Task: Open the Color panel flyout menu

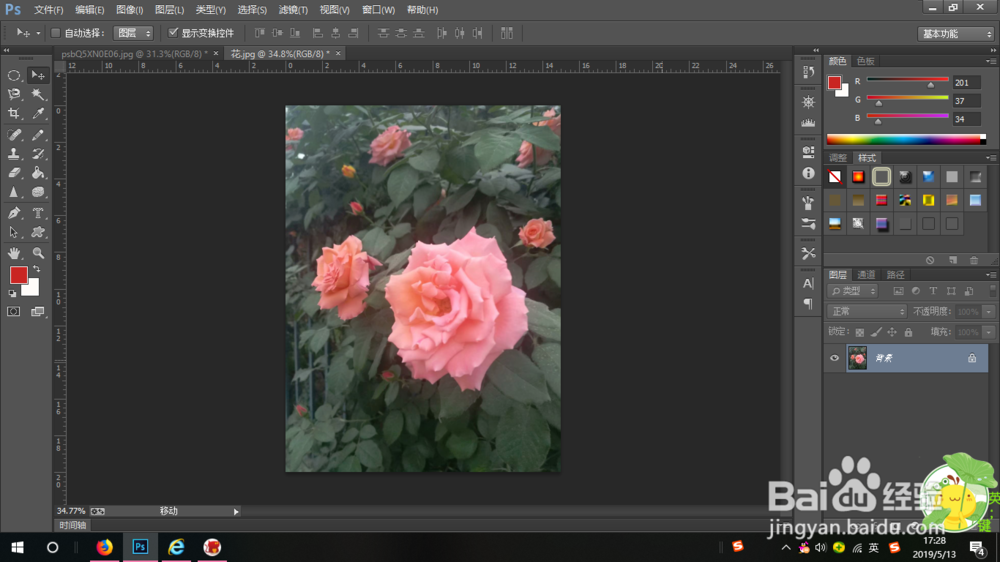Action: [990, 61]
